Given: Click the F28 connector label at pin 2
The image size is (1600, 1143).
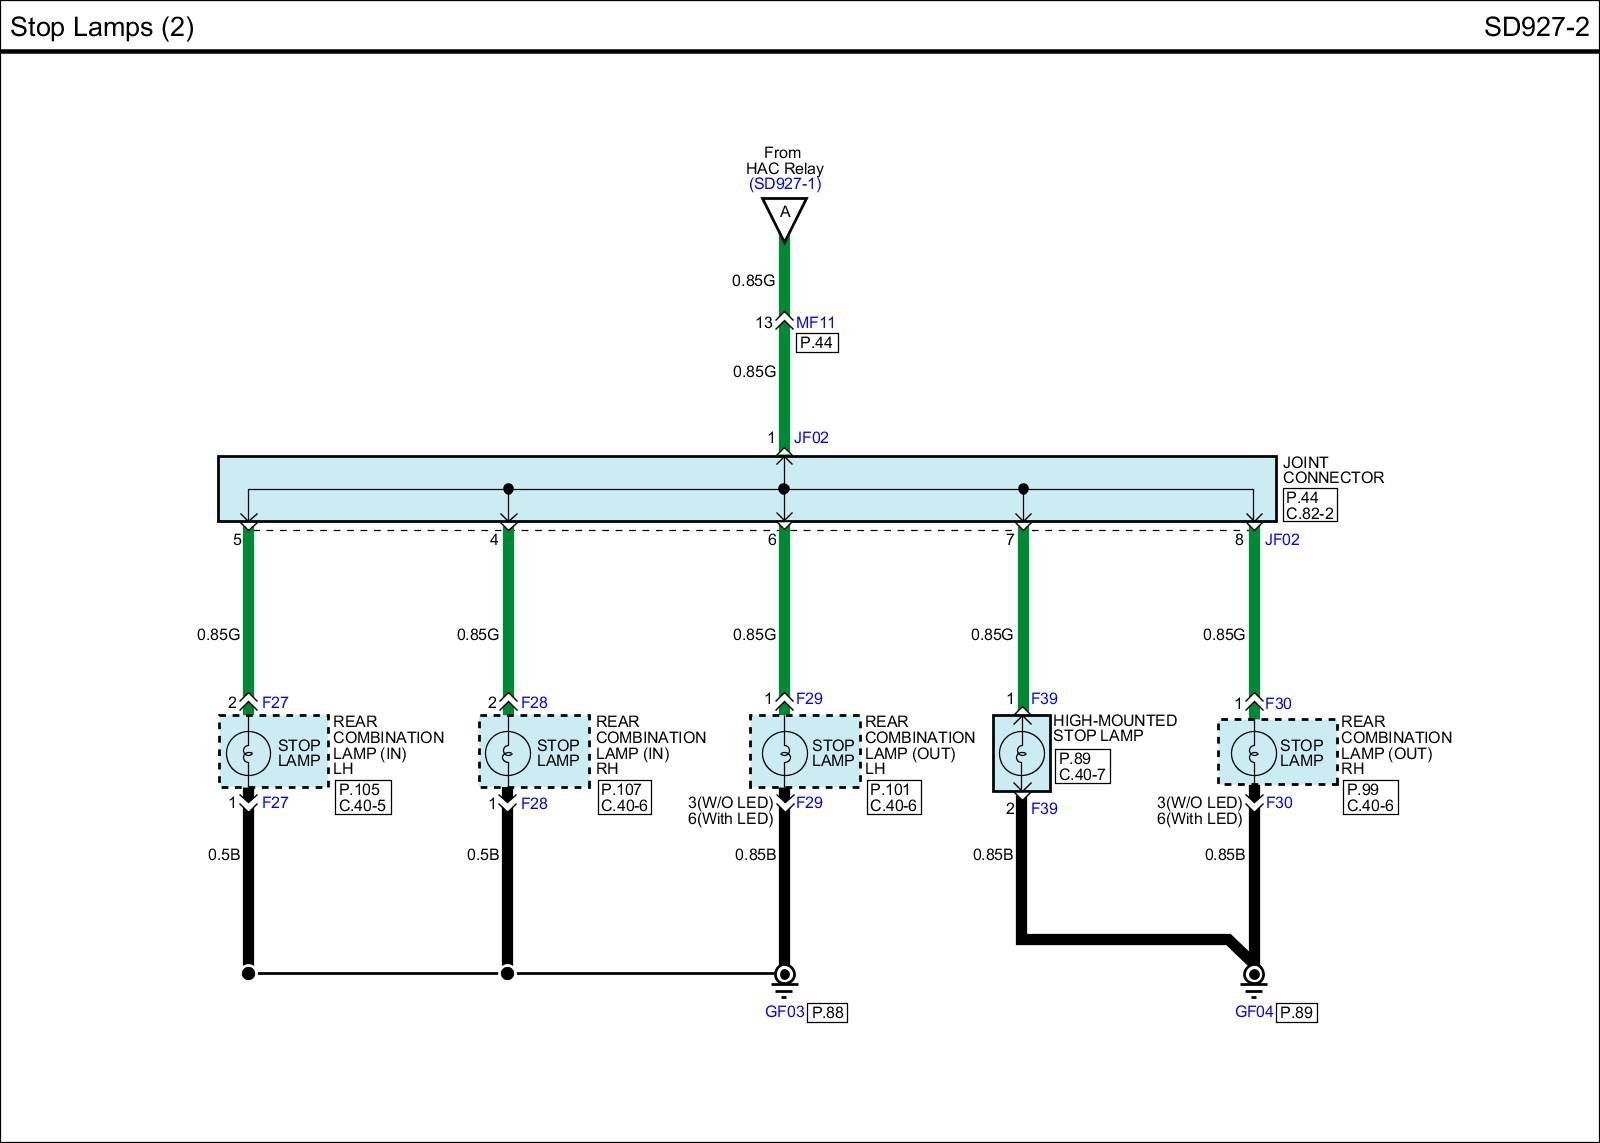Looking at the screenshot, I should pos(534,702).
